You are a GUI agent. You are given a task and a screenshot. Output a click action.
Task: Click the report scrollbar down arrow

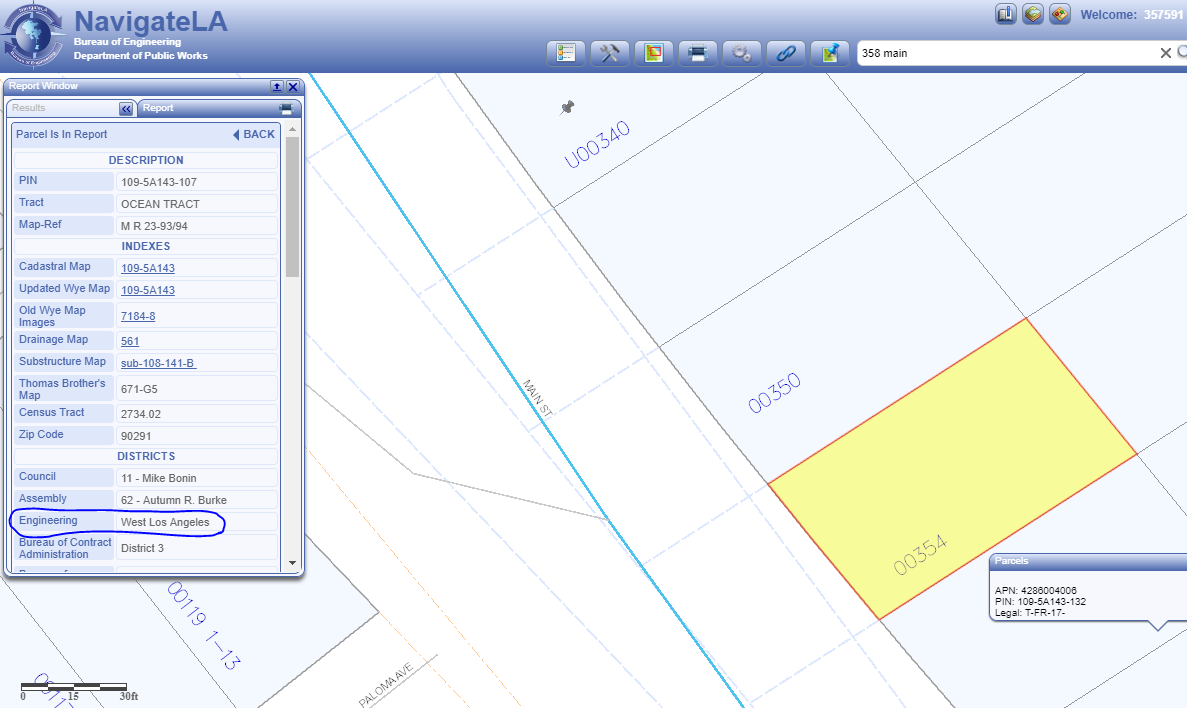tap(293, 563)
